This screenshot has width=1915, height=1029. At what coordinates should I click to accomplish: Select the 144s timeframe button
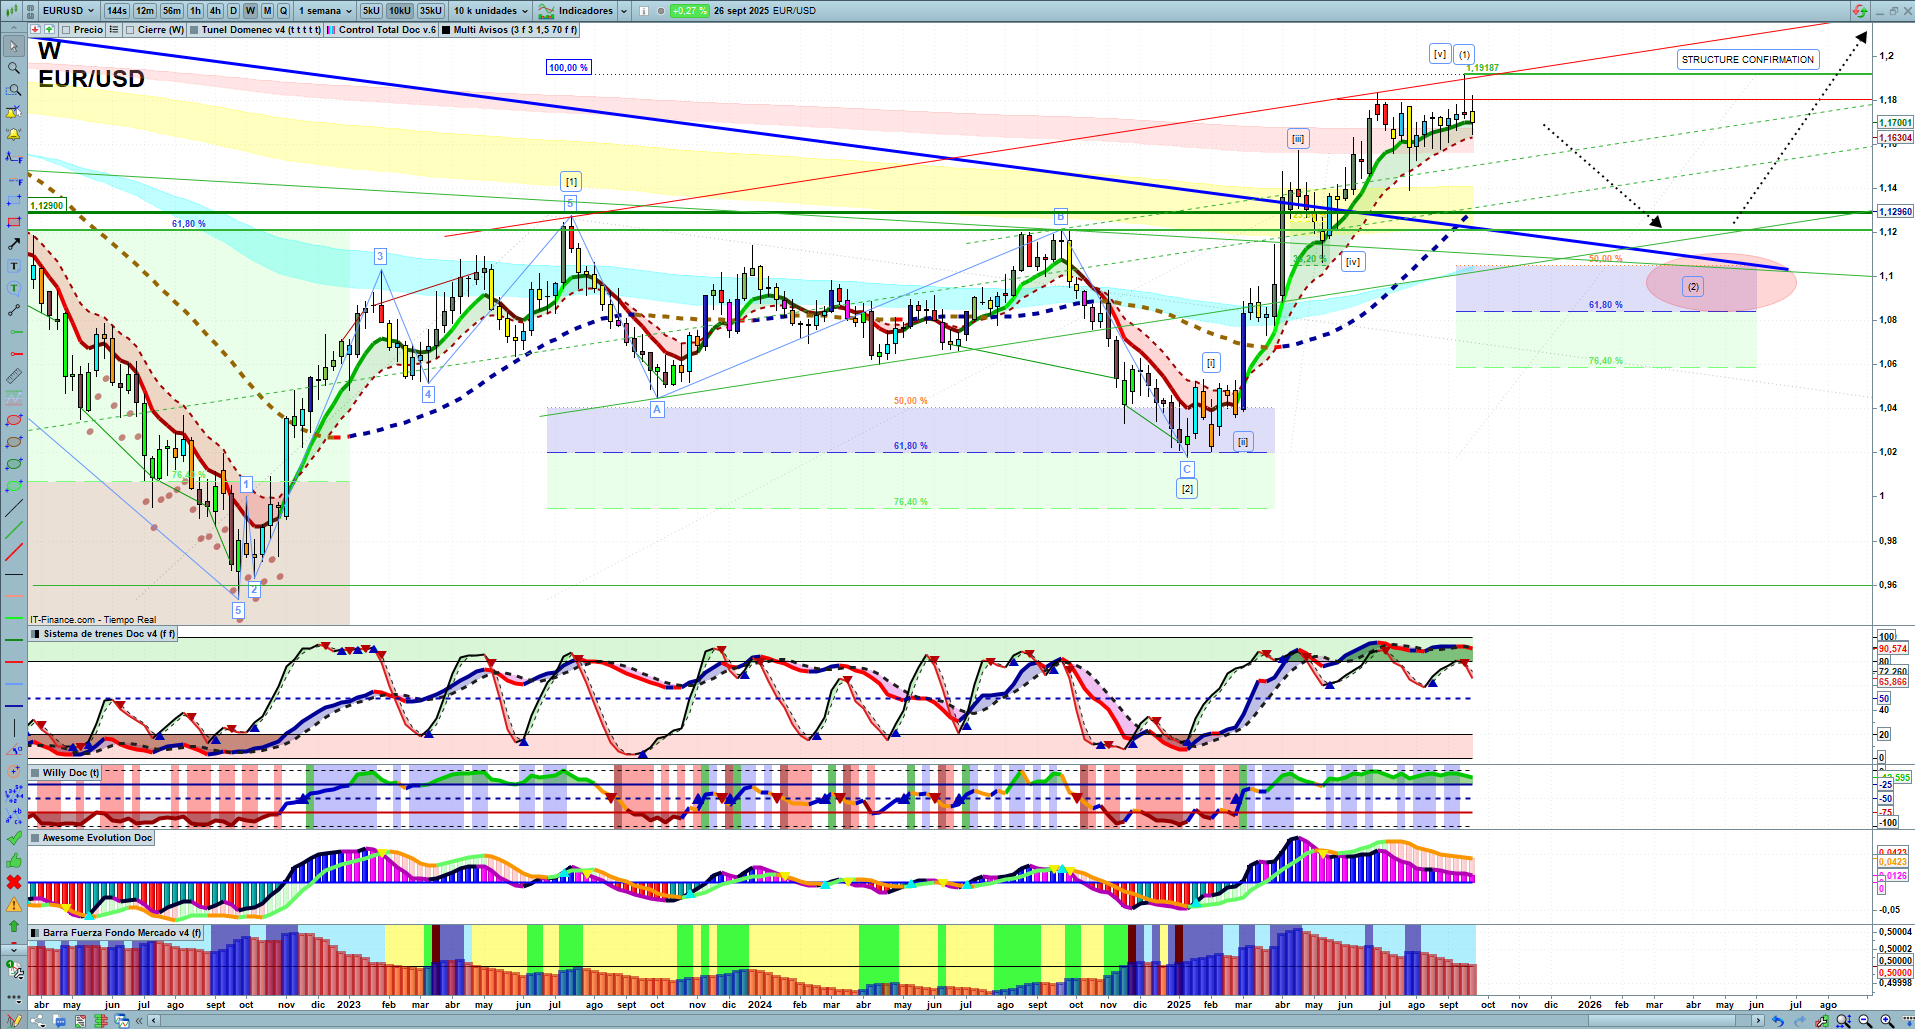click(x=117, y=11)
